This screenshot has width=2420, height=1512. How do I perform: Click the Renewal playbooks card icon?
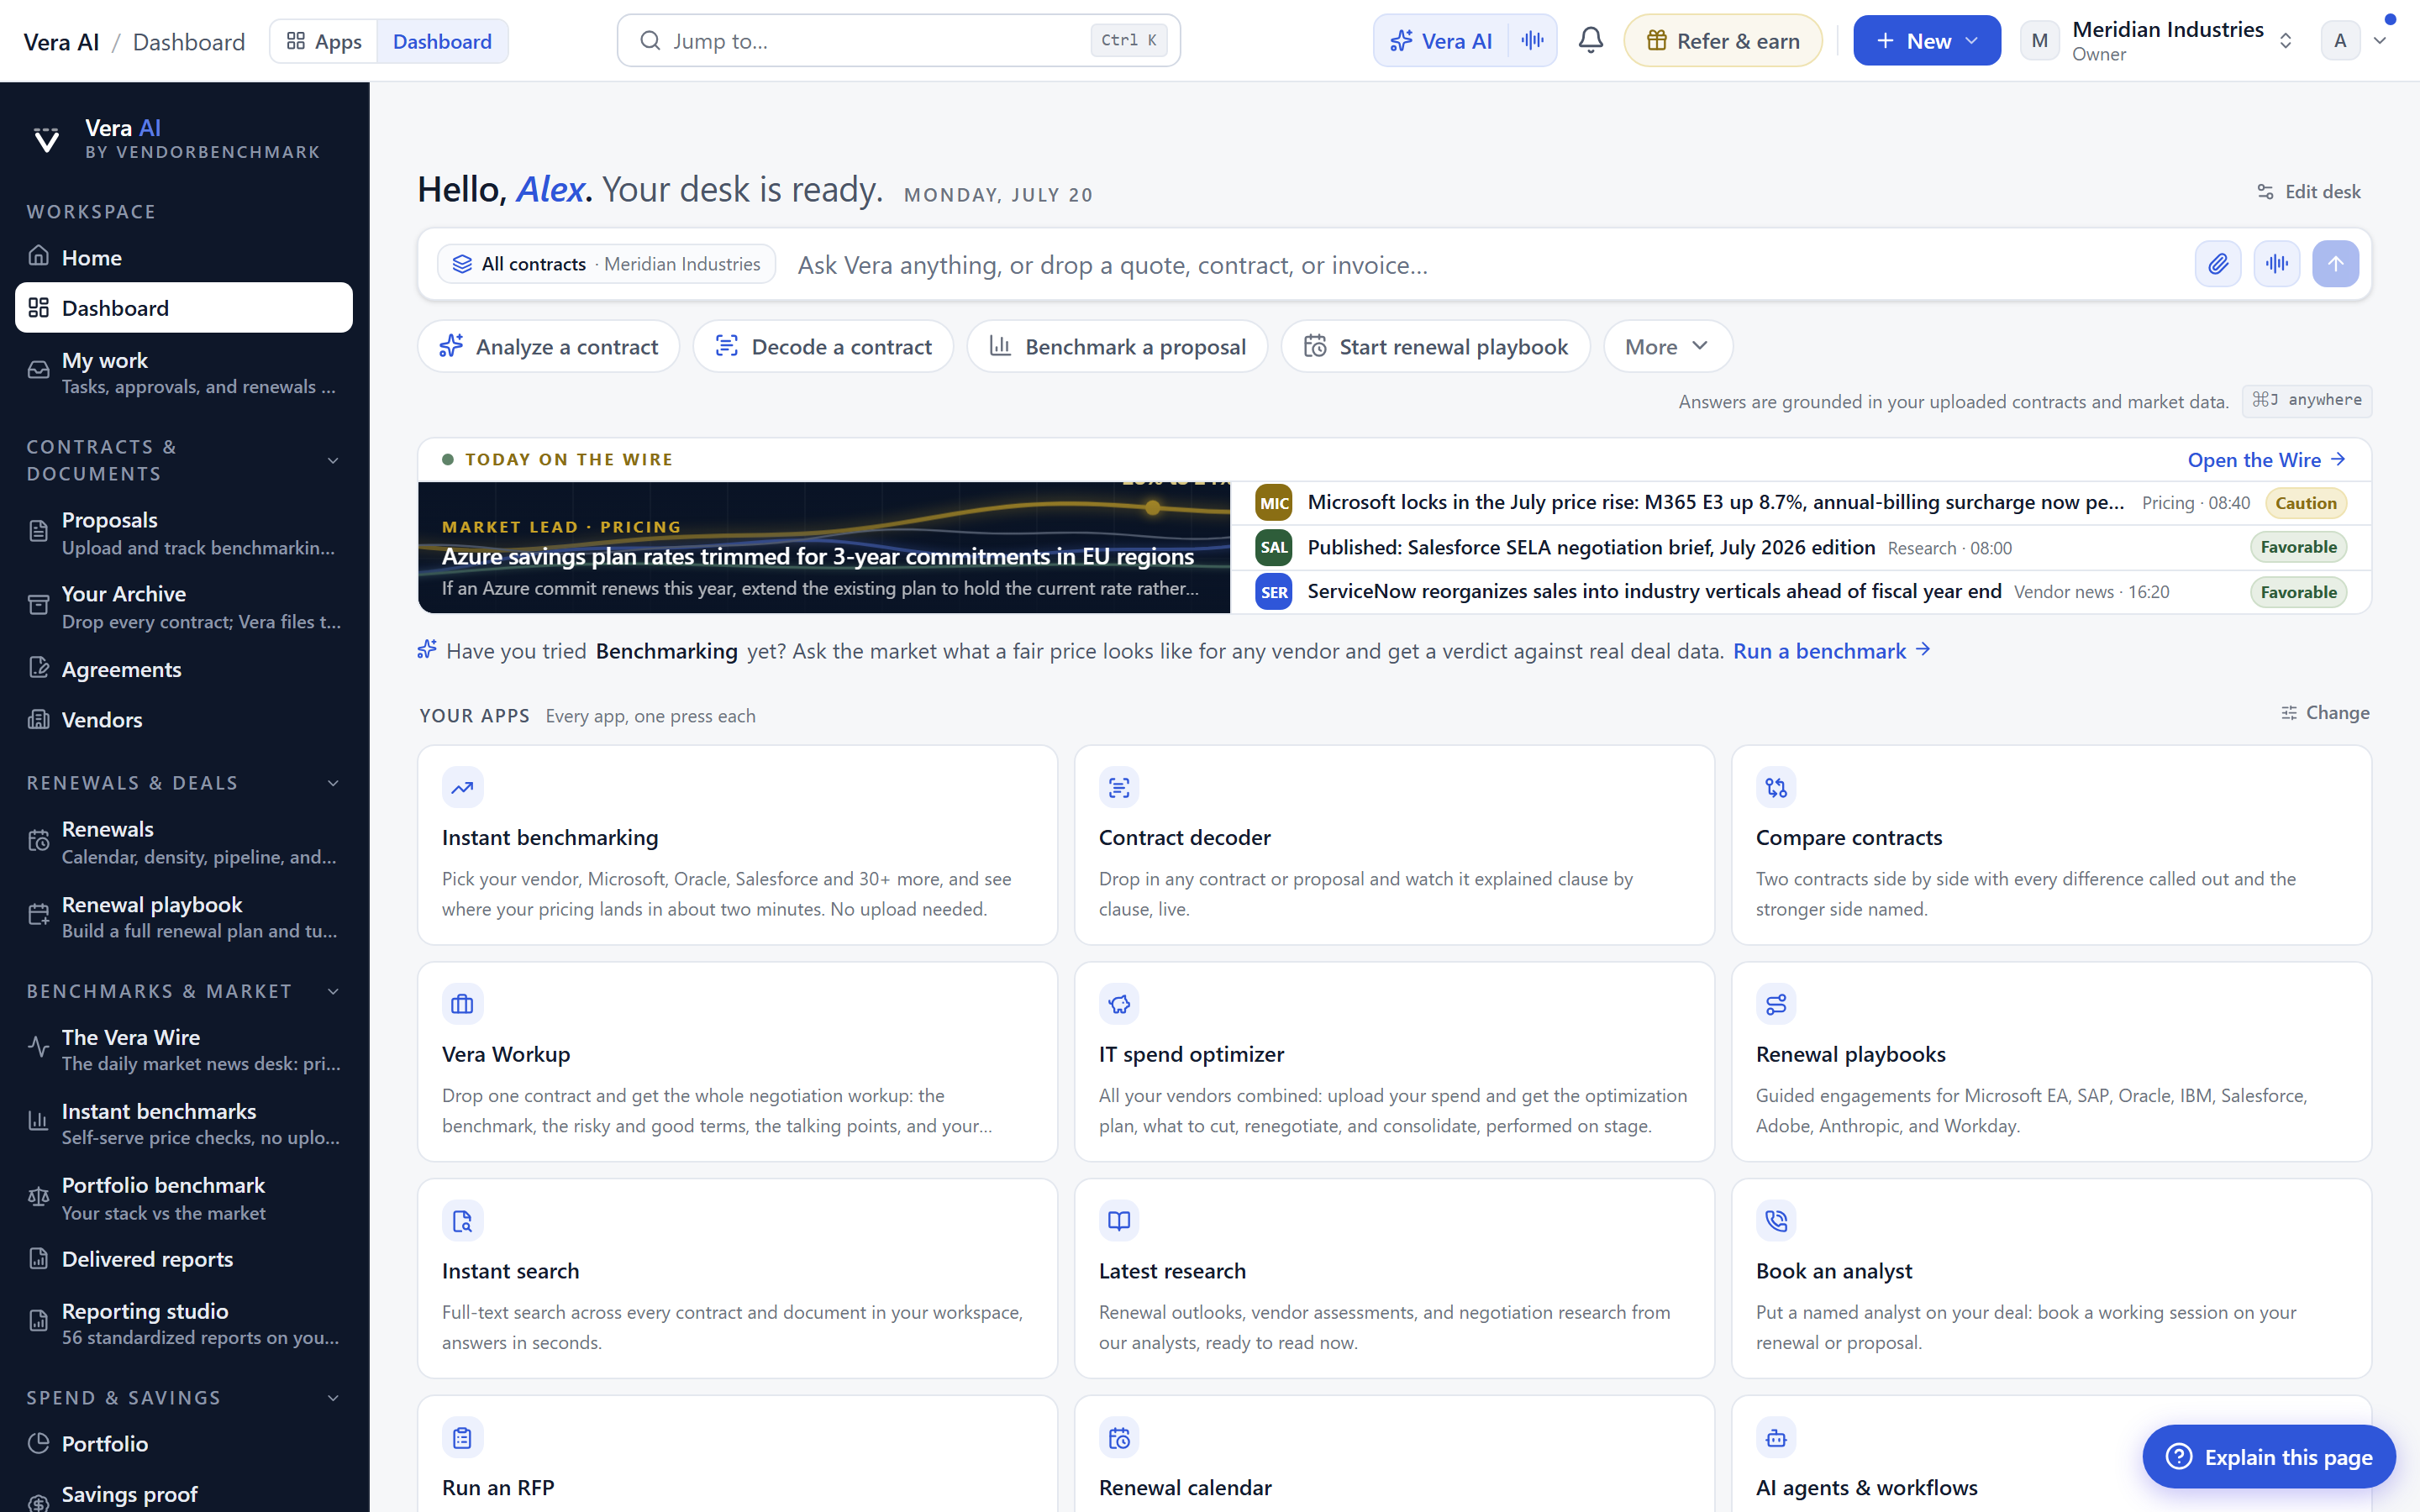point(1776,1004)
